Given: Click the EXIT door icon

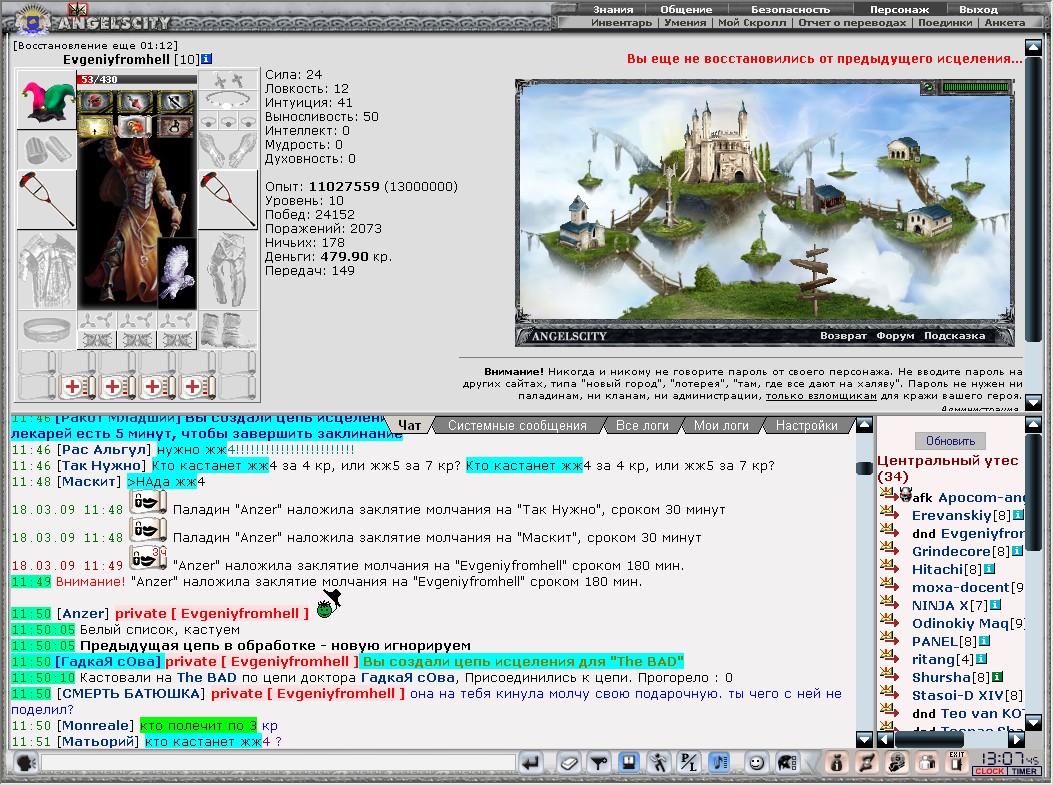Looking at the screenshot, I should pos(956,763).
